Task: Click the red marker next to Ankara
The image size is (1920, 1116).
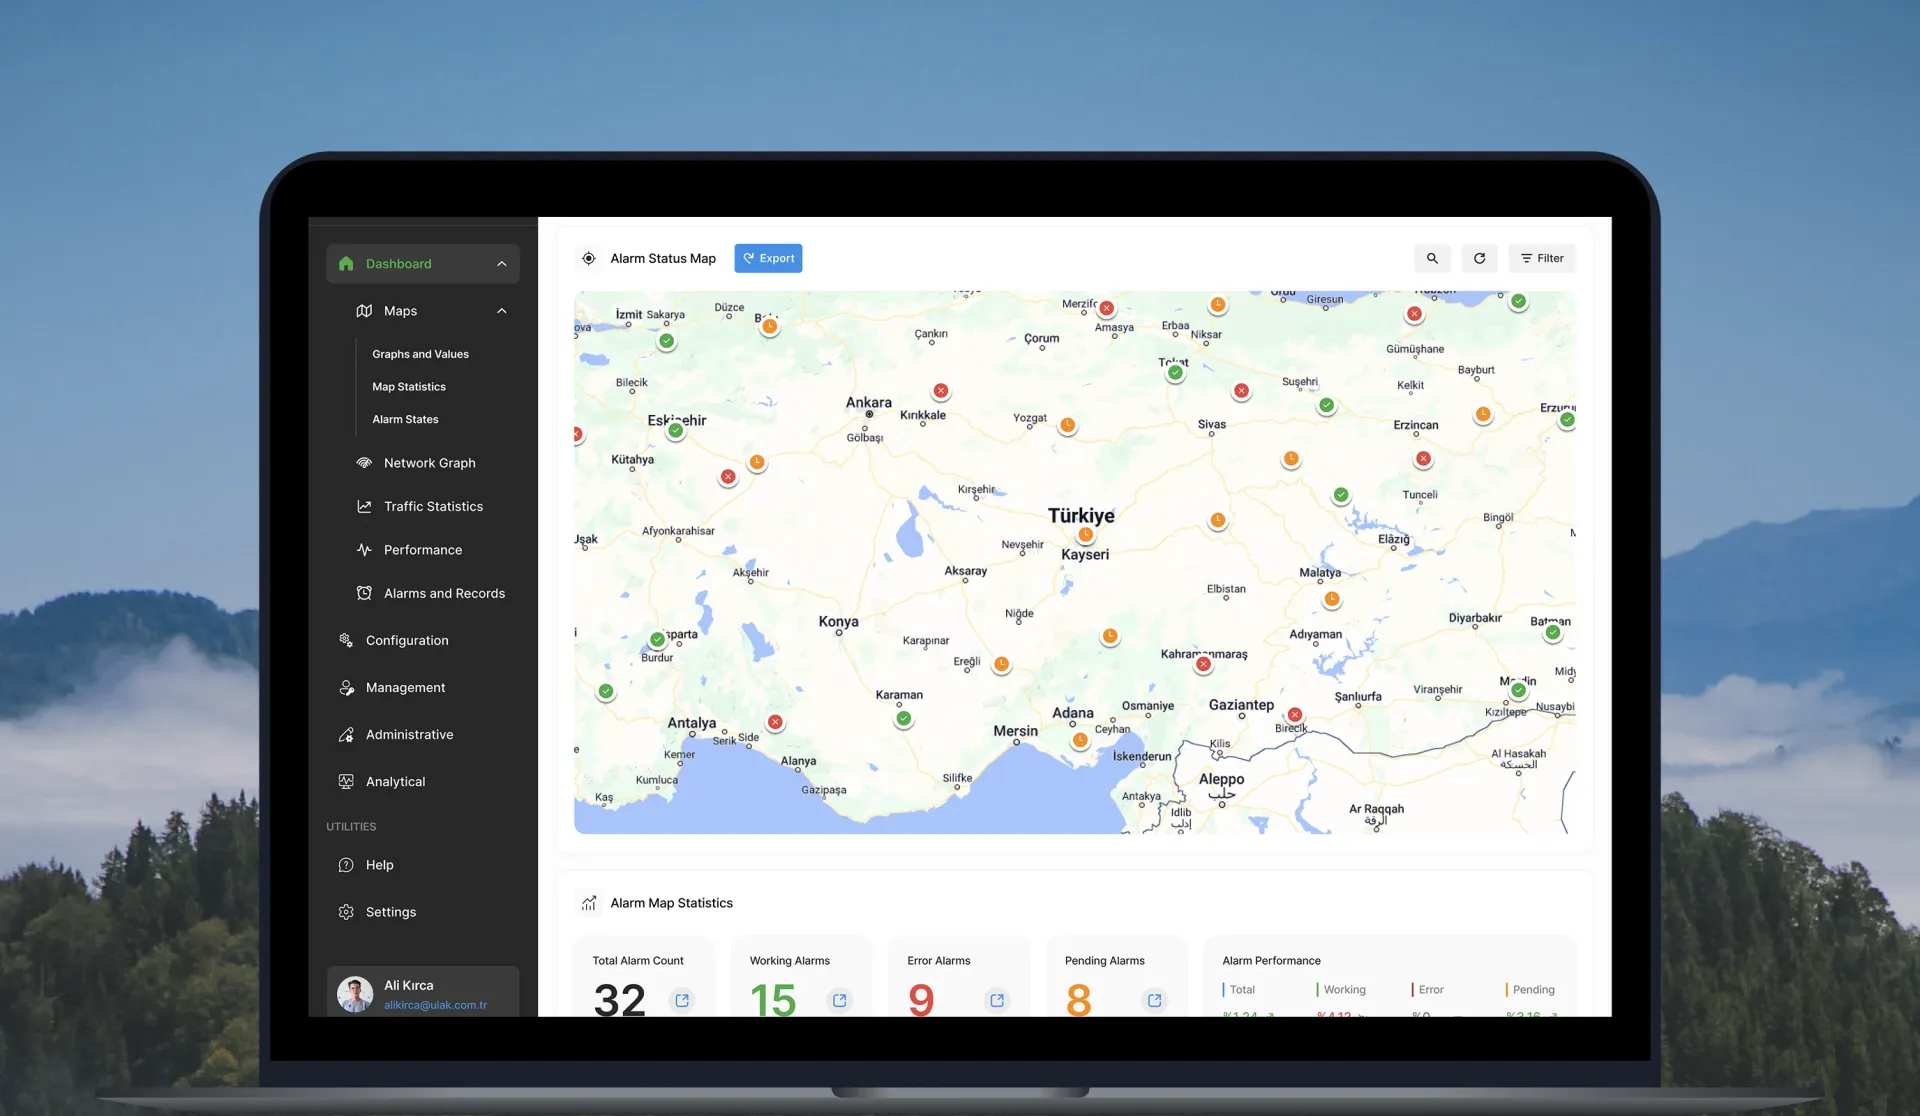Action: (941, 391)
